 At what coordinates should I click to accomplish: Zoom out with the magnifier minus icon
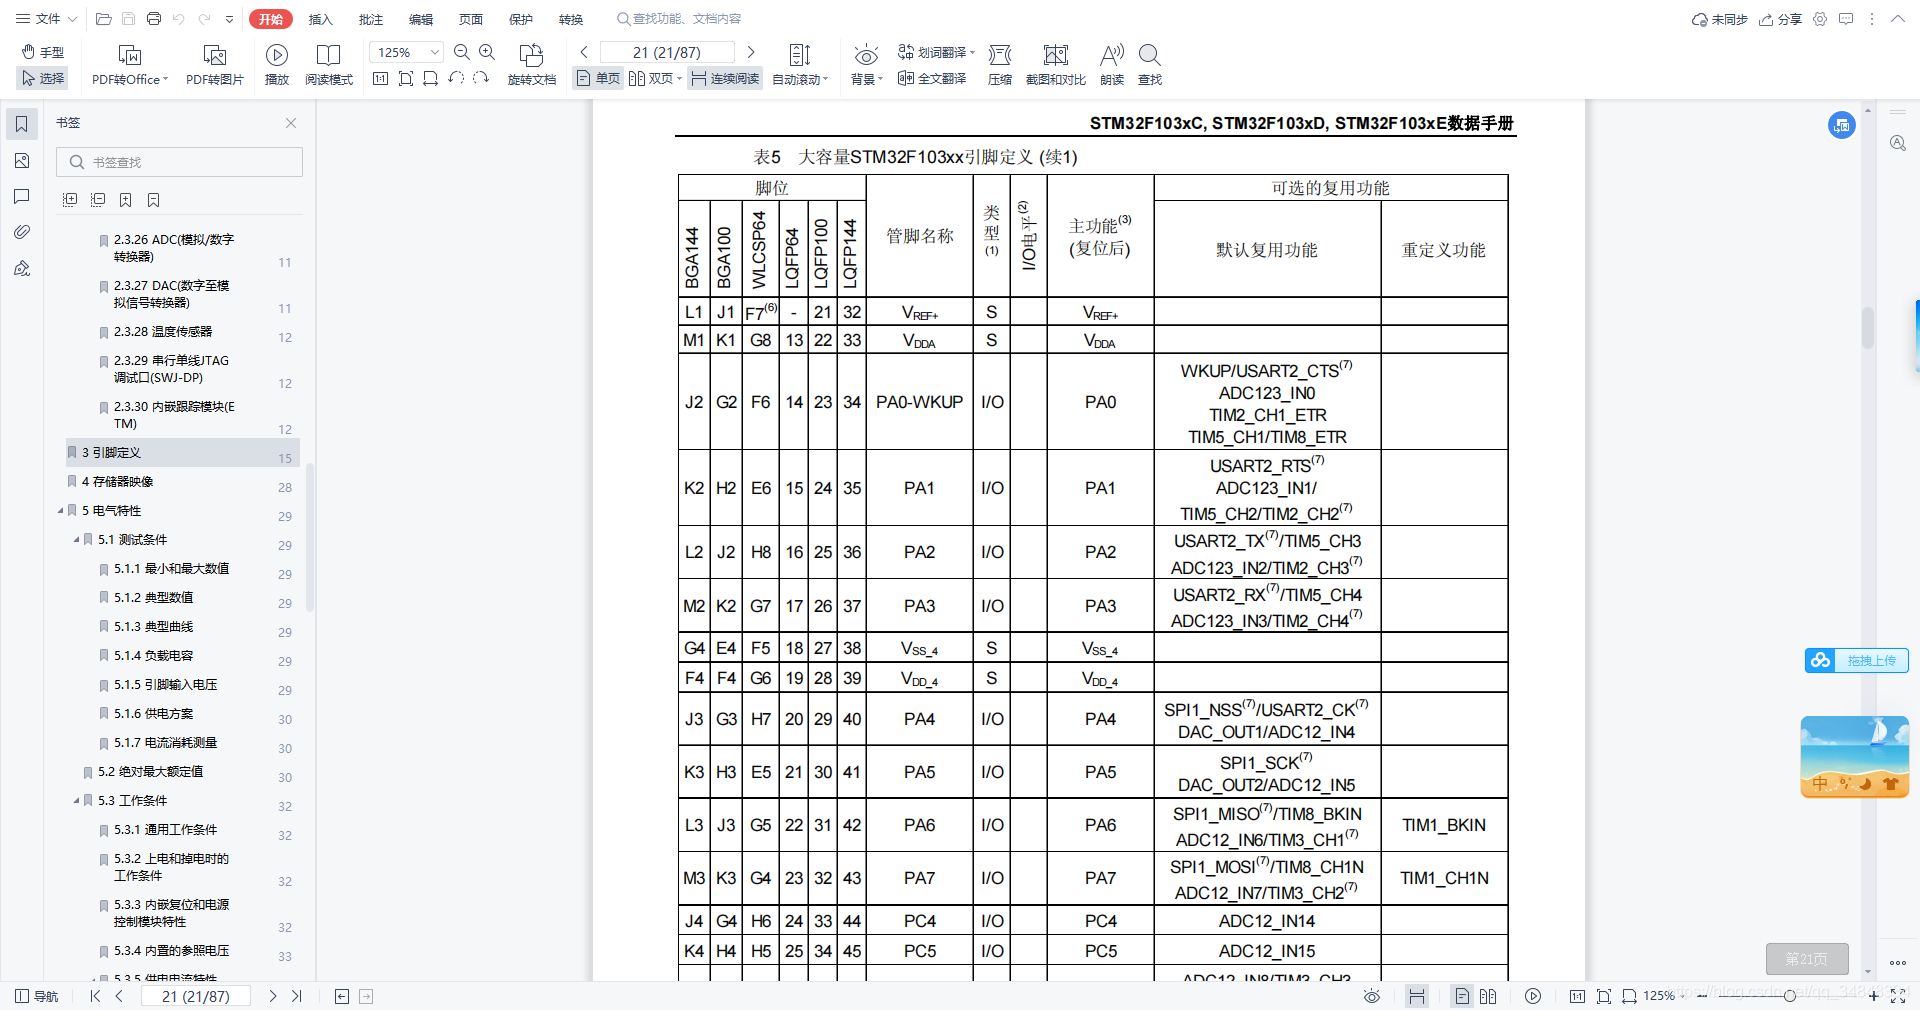pyautogui.click(x=462, y=52)
